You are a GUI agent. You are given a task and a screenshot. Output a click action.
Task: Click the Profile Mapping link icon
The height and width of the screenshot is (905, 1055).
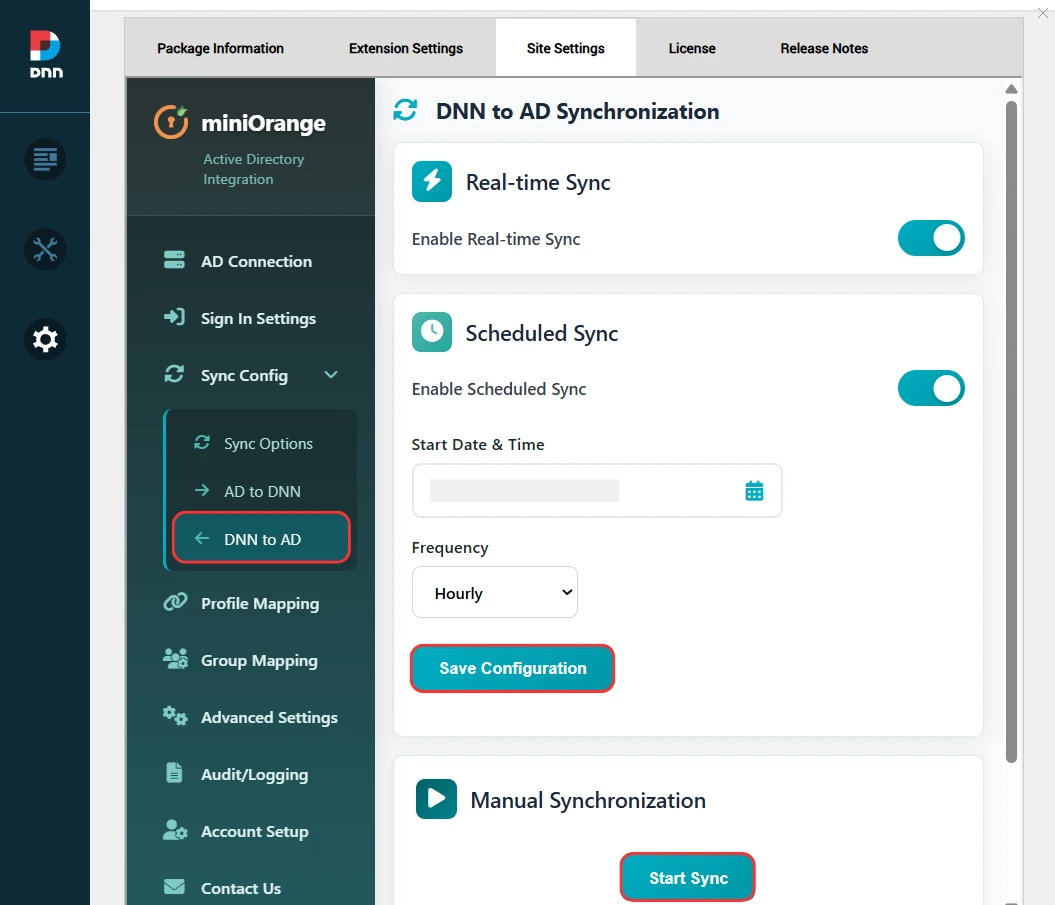click(175, 602)
